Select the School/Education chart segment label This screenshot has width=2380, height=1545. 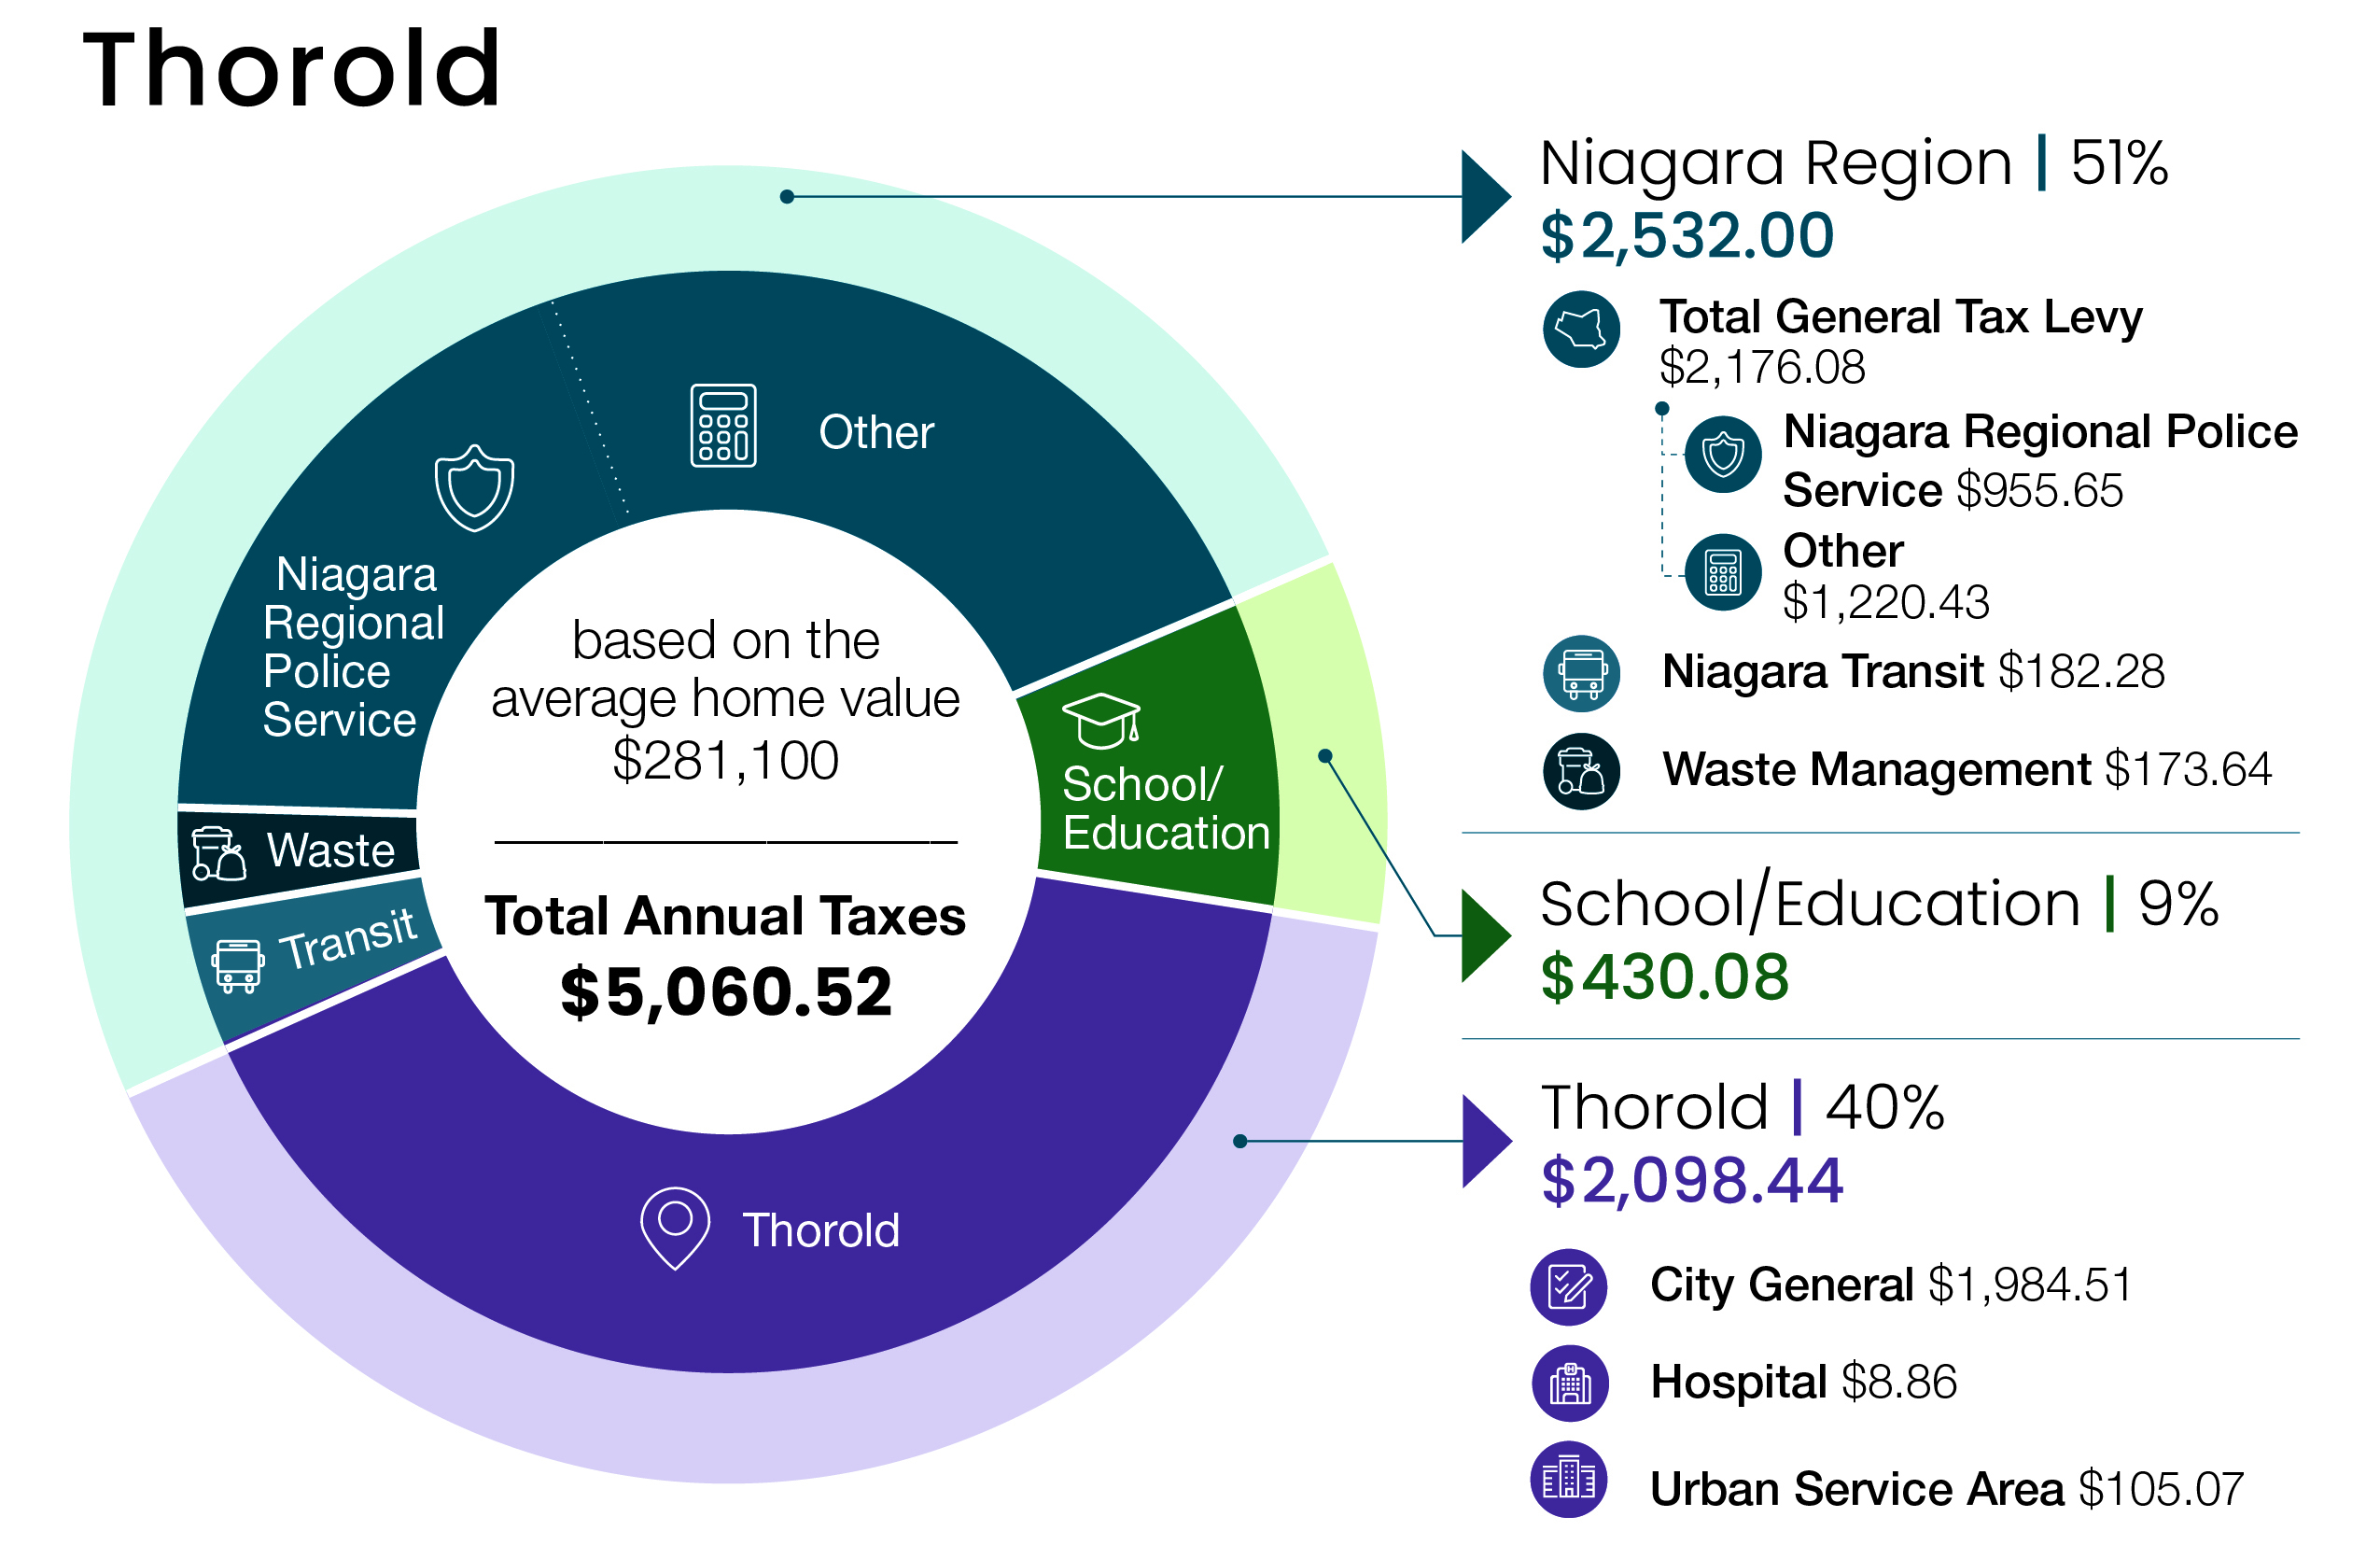pos(1165,808)
